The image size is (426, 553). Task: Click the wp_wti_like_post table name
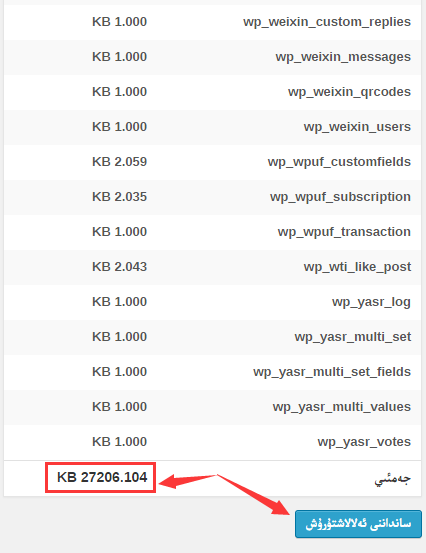pos(357,267)
